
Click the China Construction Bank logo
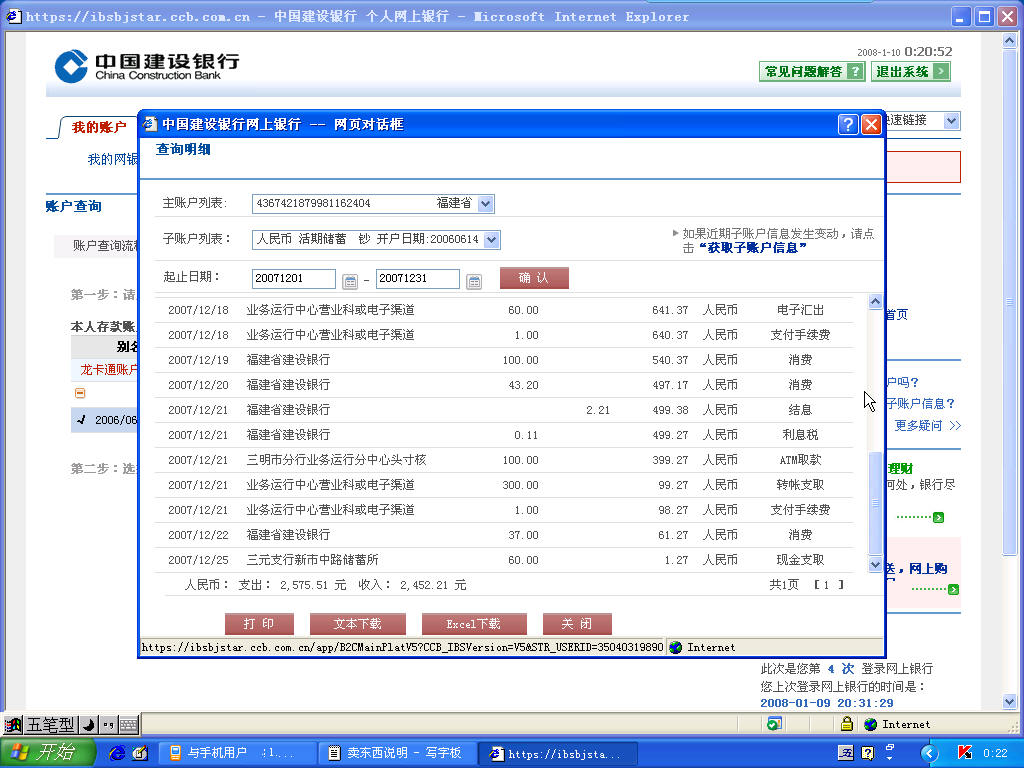[x=147, y=66]
